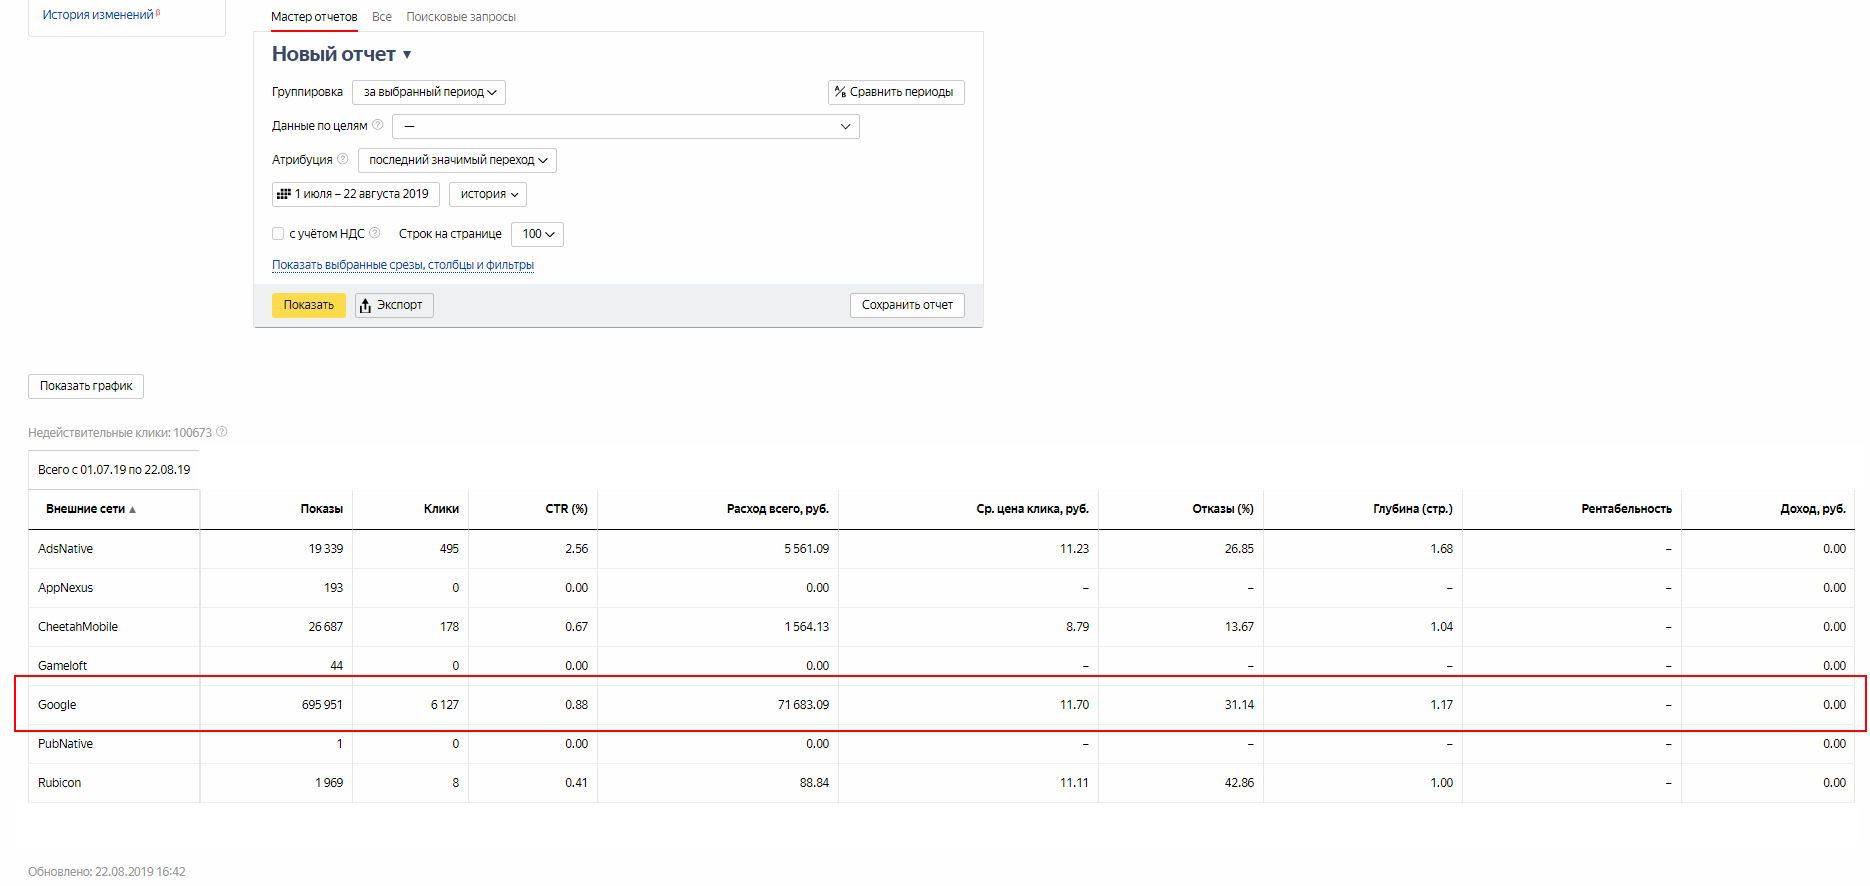The height and width of the screenshot is (886, 1870).
Task: Open the История изменений link
Action: point(98,15)
